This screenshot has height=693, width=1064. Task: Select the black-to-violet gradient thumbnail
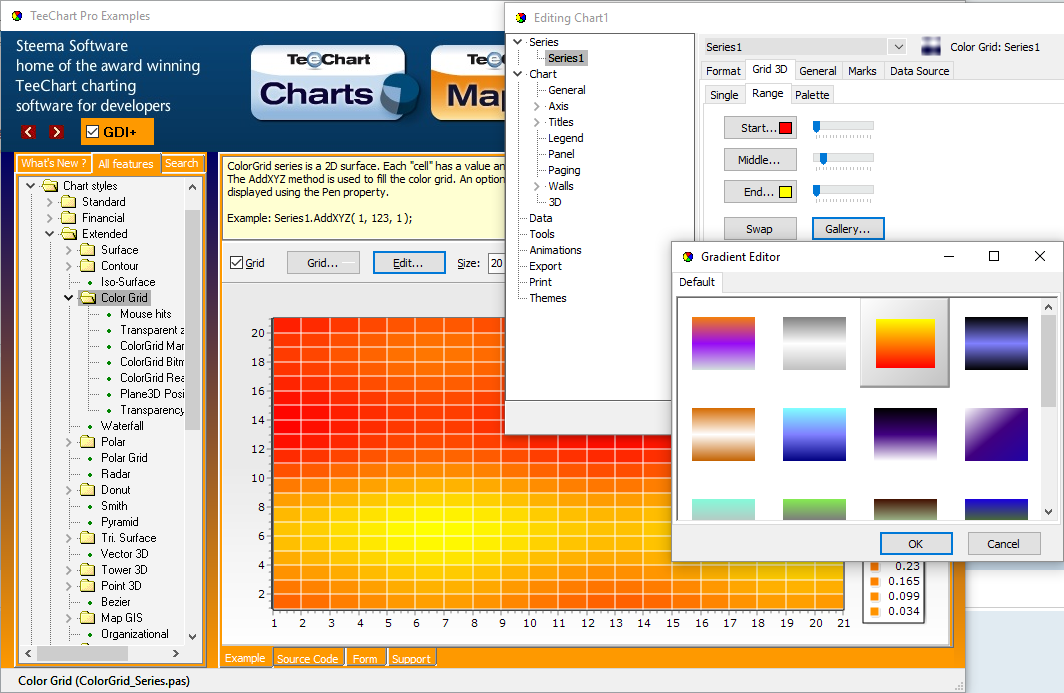(905, 434)
